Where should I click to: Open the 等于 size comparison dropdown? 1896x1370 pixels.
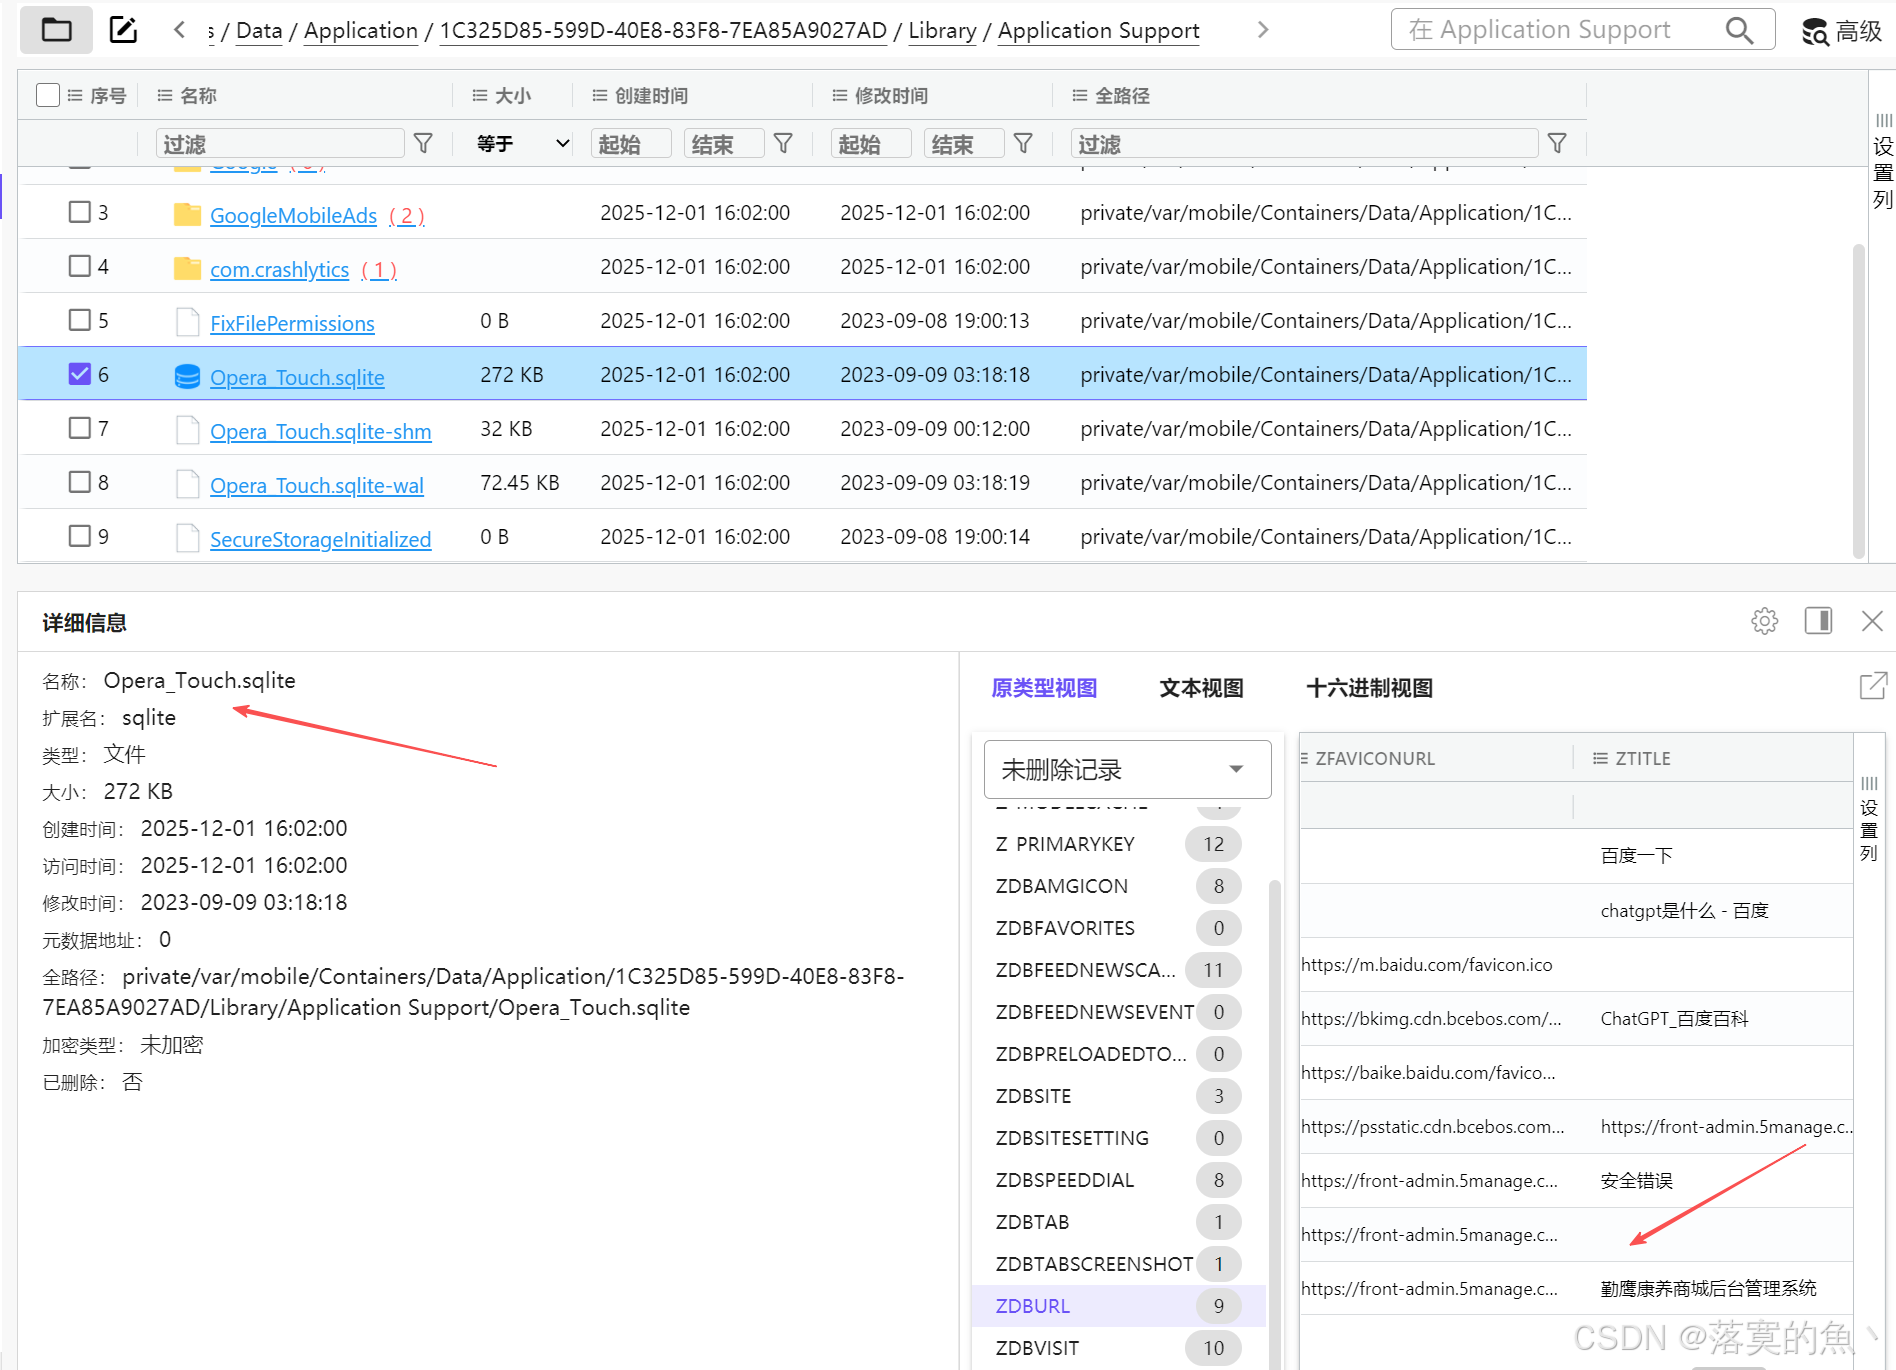tap(523, 144)
